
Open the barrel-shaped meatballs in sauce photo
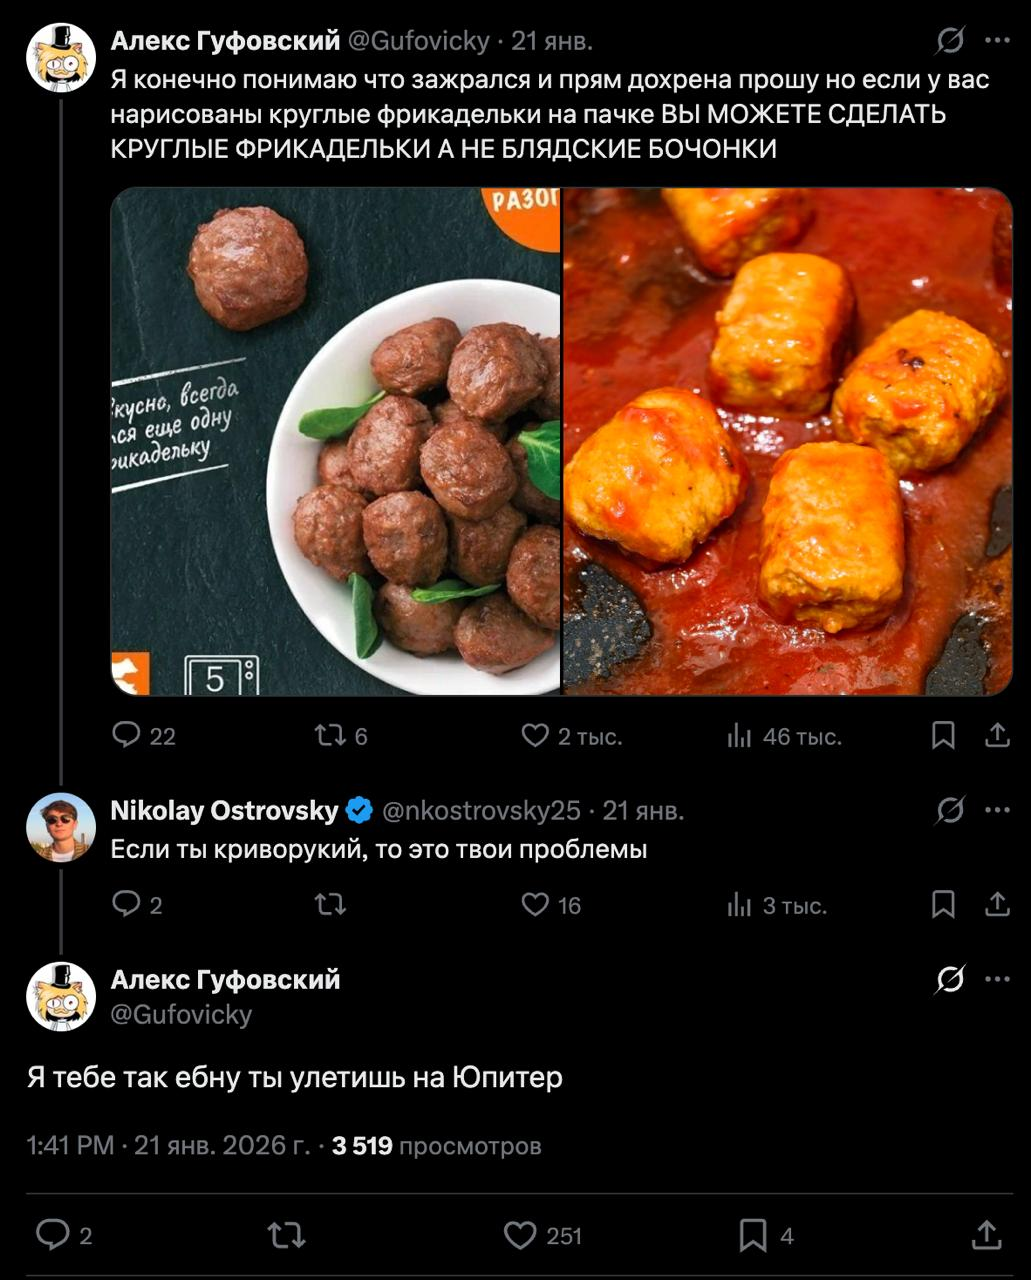coord(788,441)
